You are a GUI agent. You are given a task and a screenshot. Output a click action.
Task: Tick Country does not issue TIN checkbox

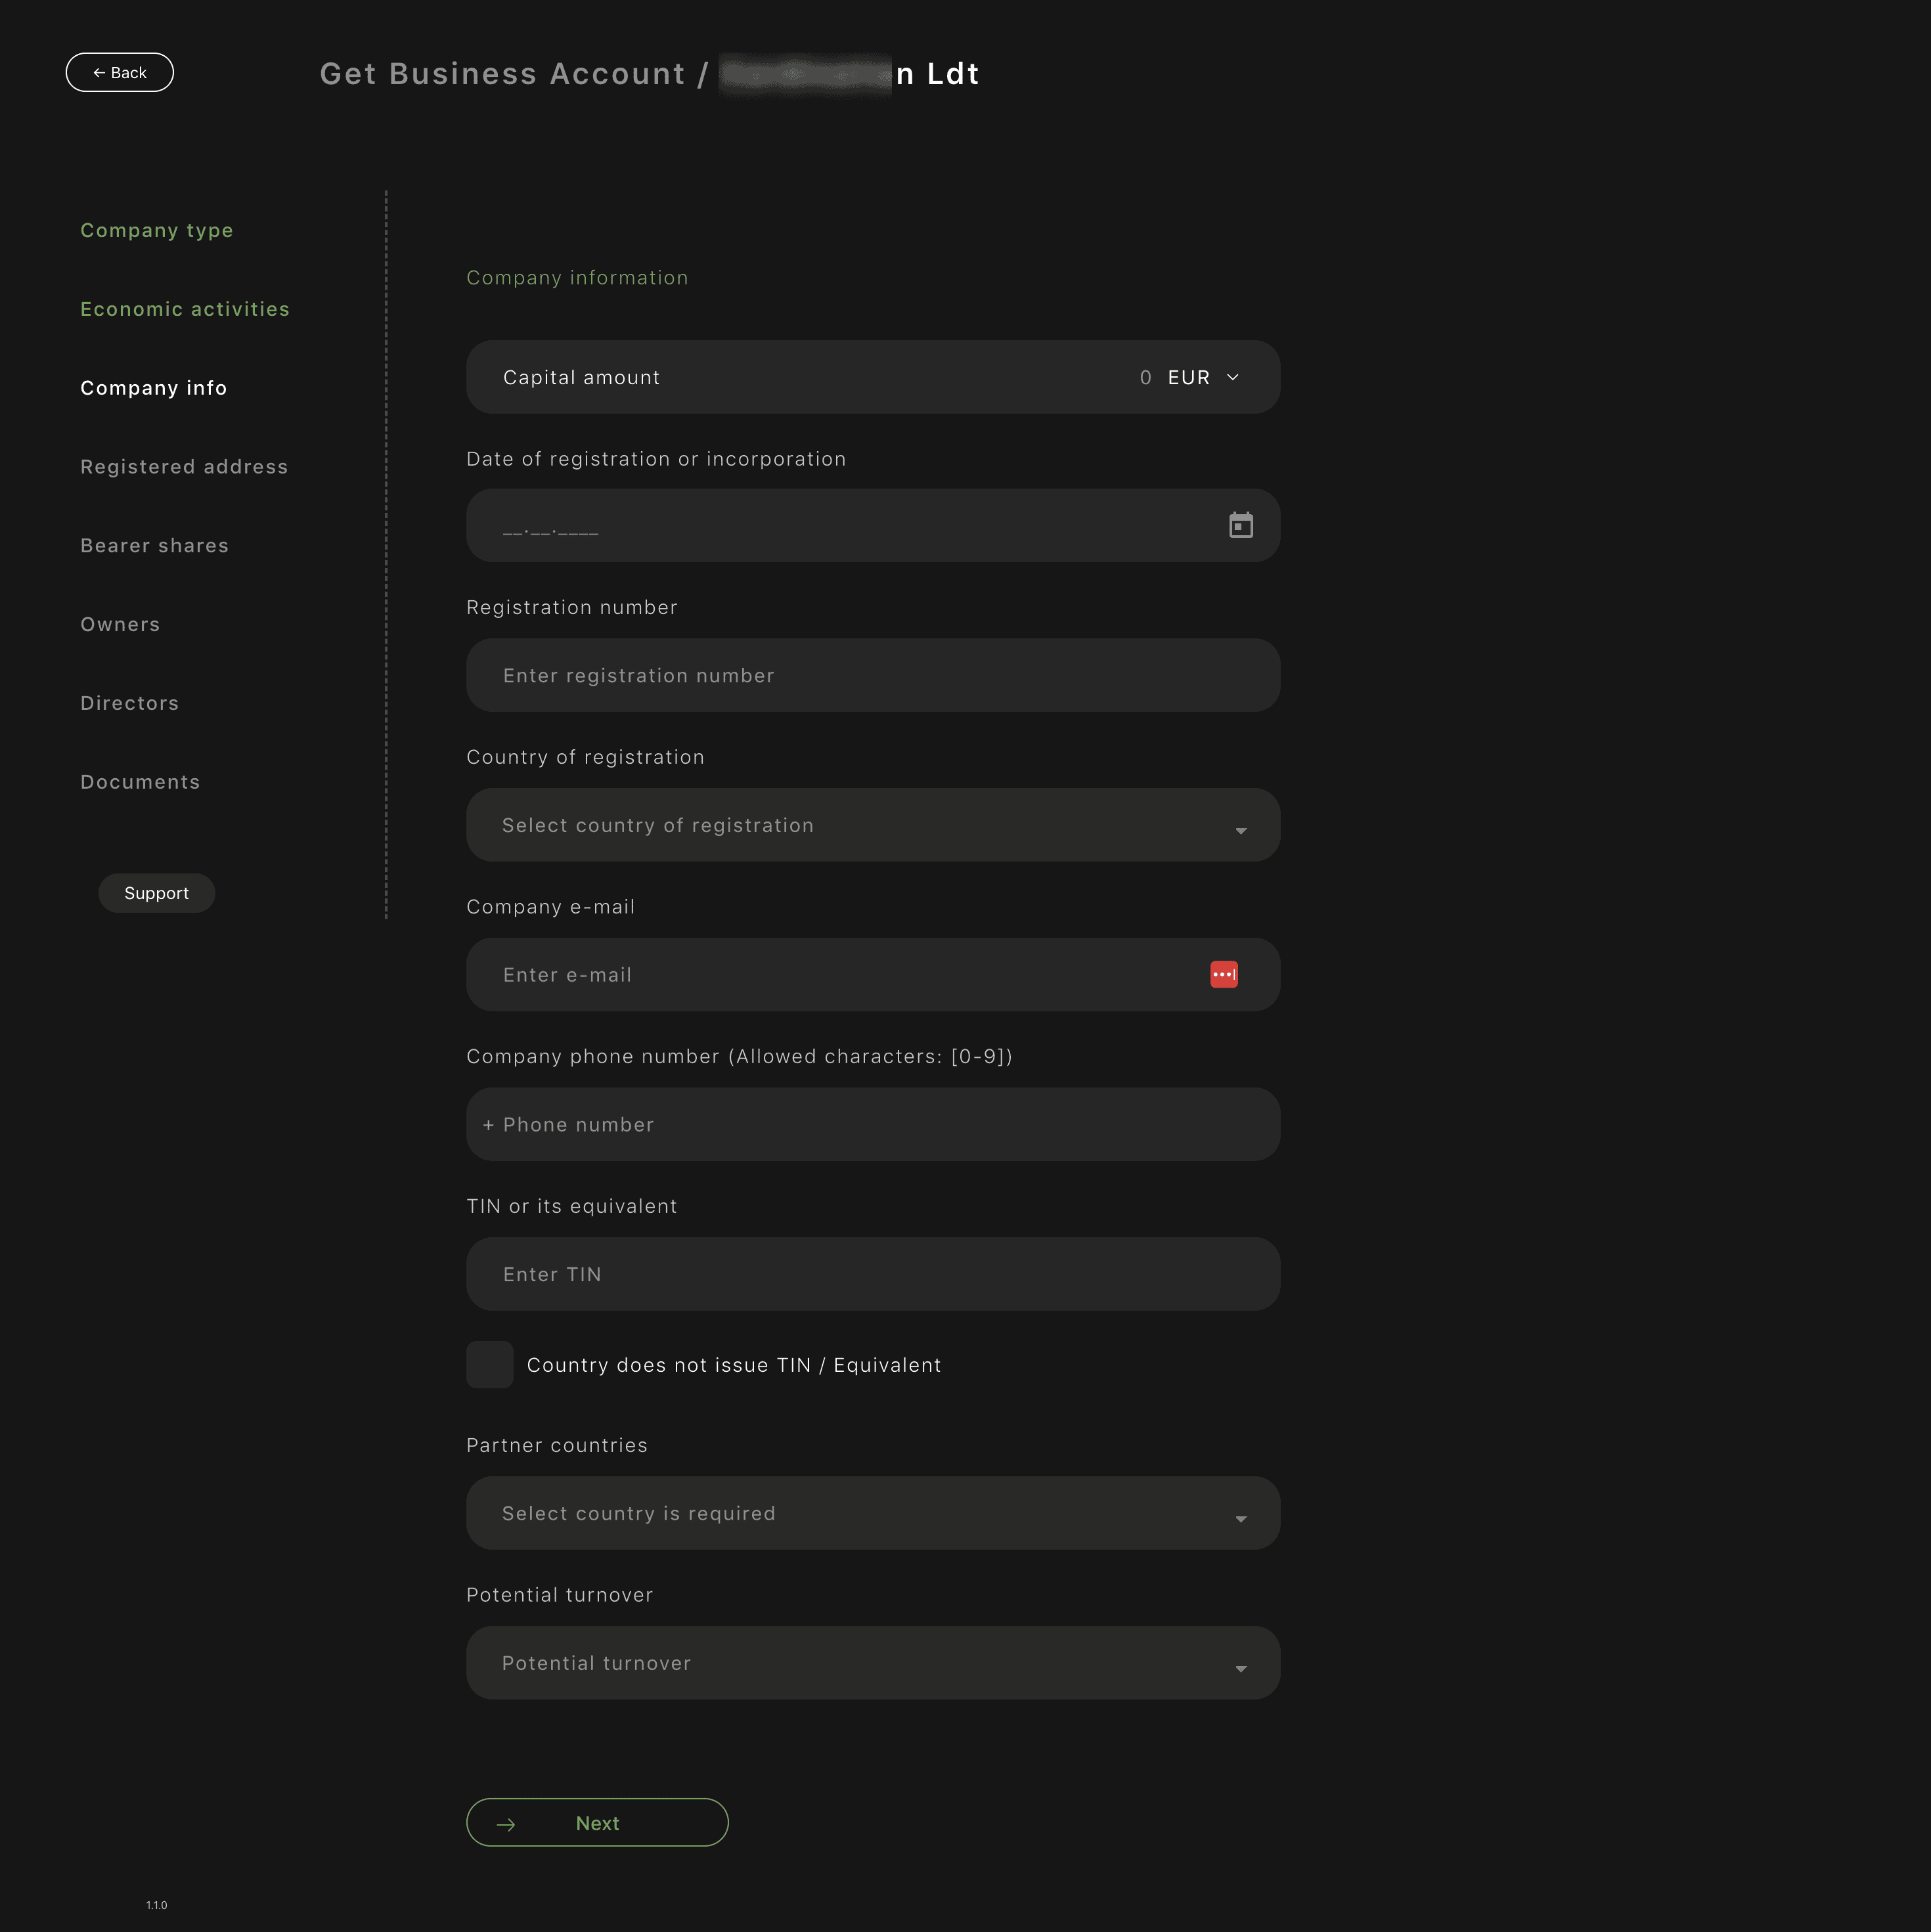(x=489, y=1364)
